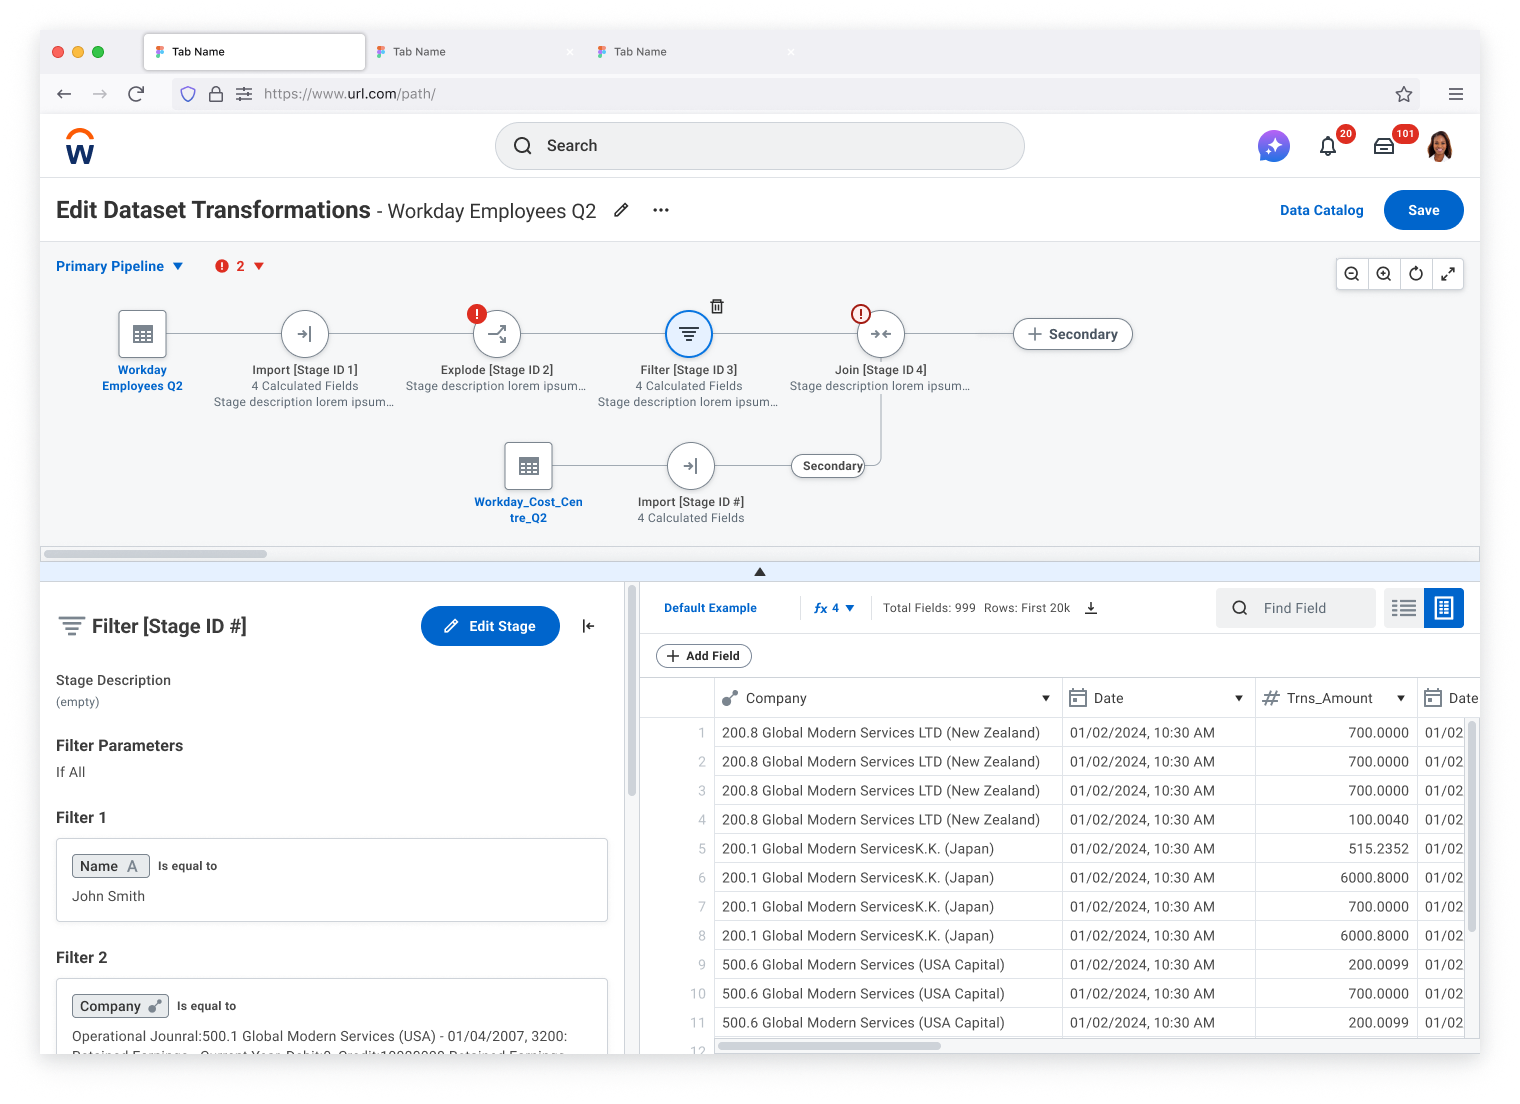This screenshot has height=1104, width=1520.
Task: Click pencil icon to rename dataset
Action: point(621,210)
